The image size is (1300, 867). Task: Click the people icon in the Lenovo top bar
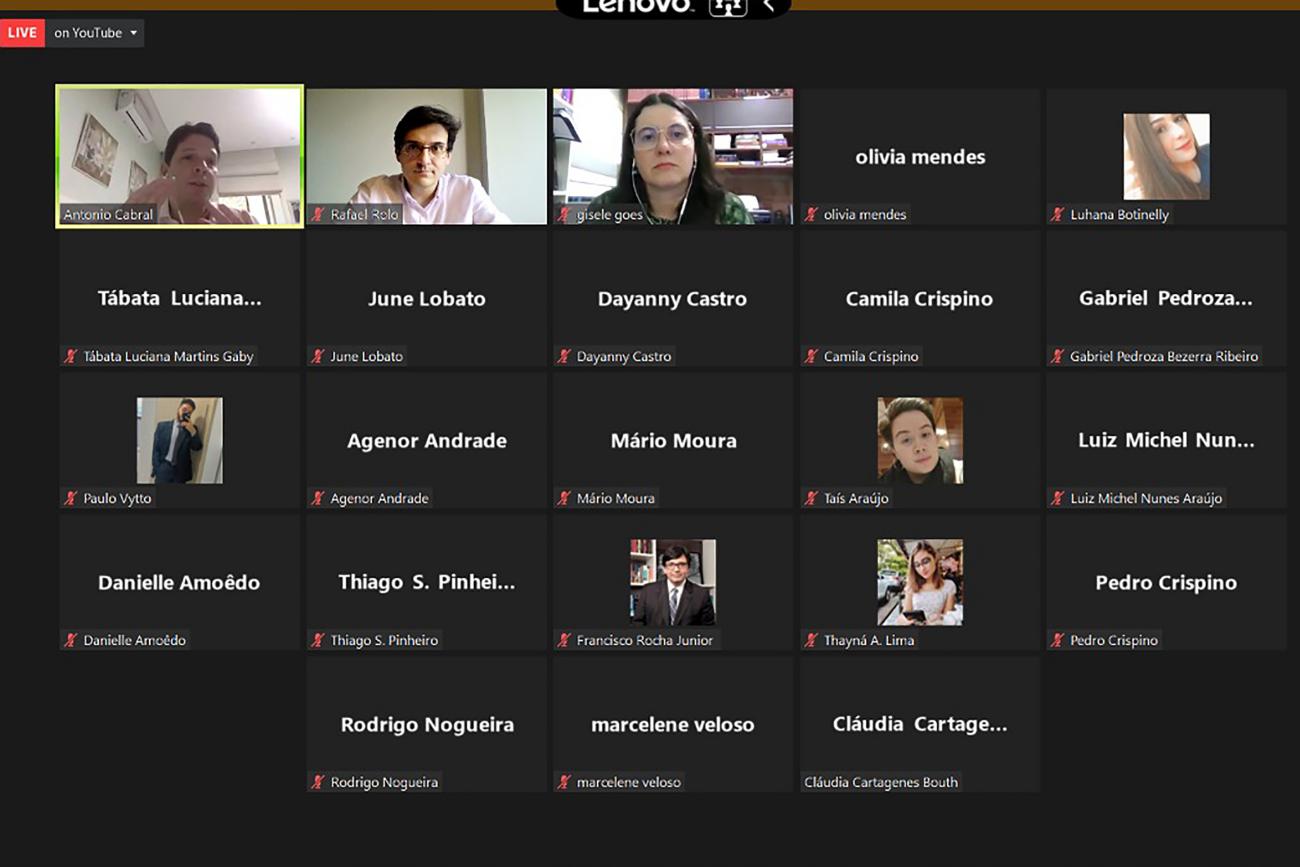click(x=728, y=6)
